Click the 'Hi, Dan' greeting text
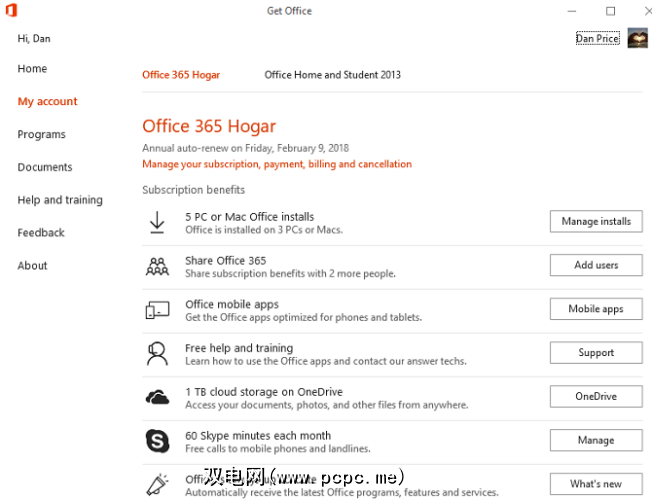The height and width of the screenshot is (500, 652). pyautogui.click(x=34, y=39)
